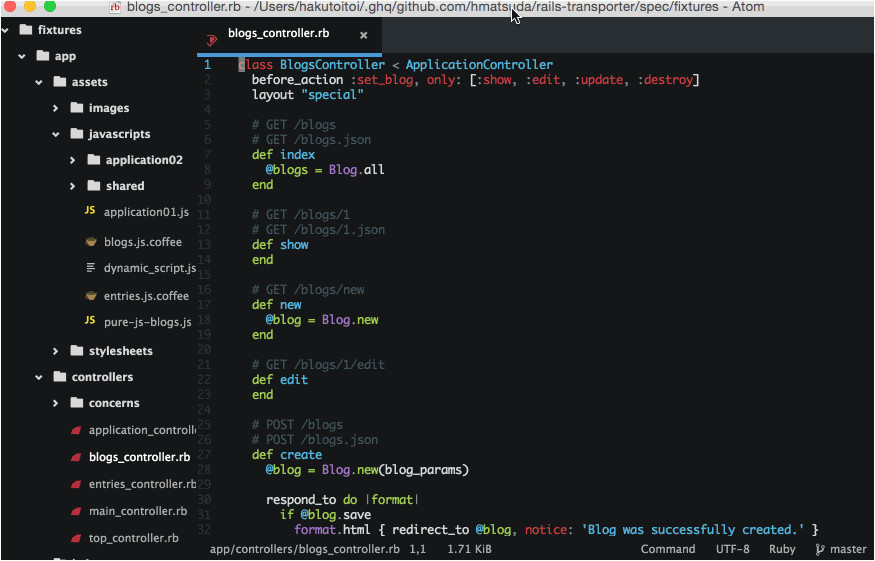Collapse the controllers folder
This screenshot has height=561, width=875.
(x=38, y=377)
